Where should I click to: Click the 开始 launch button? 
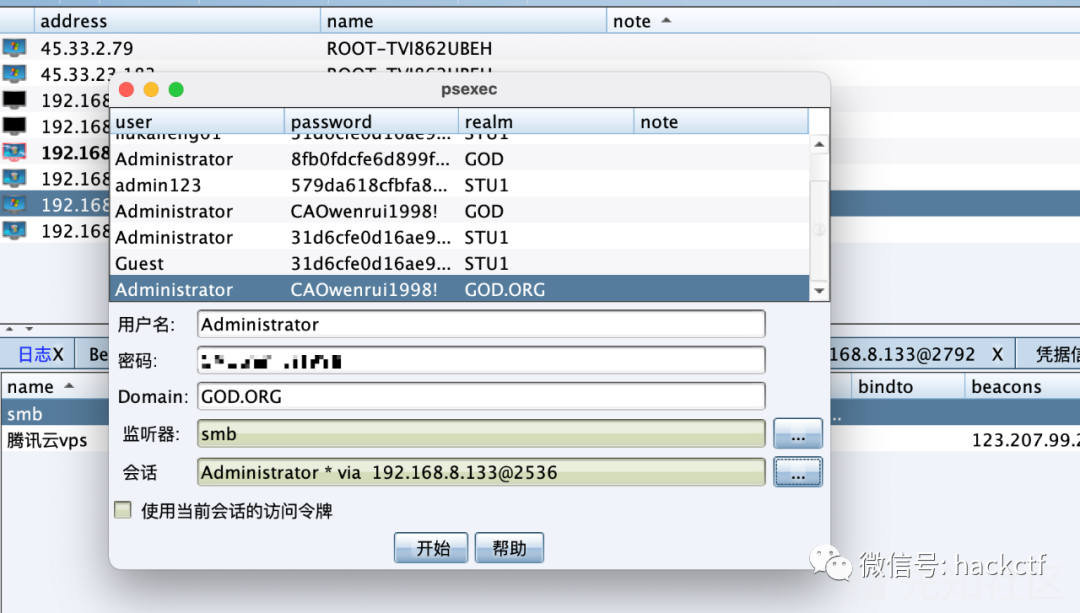431,548
